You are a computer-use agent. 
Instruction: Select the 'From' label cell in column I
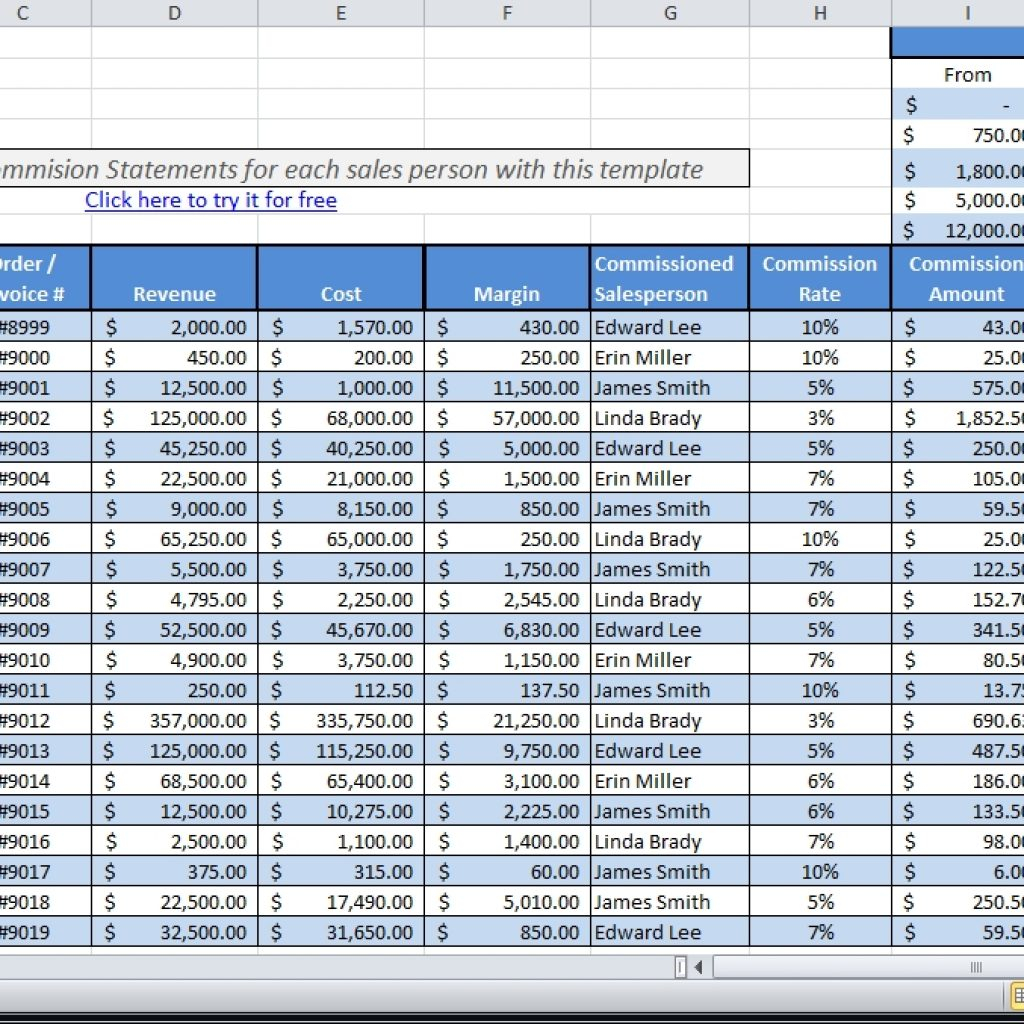(x=965, y=74)
